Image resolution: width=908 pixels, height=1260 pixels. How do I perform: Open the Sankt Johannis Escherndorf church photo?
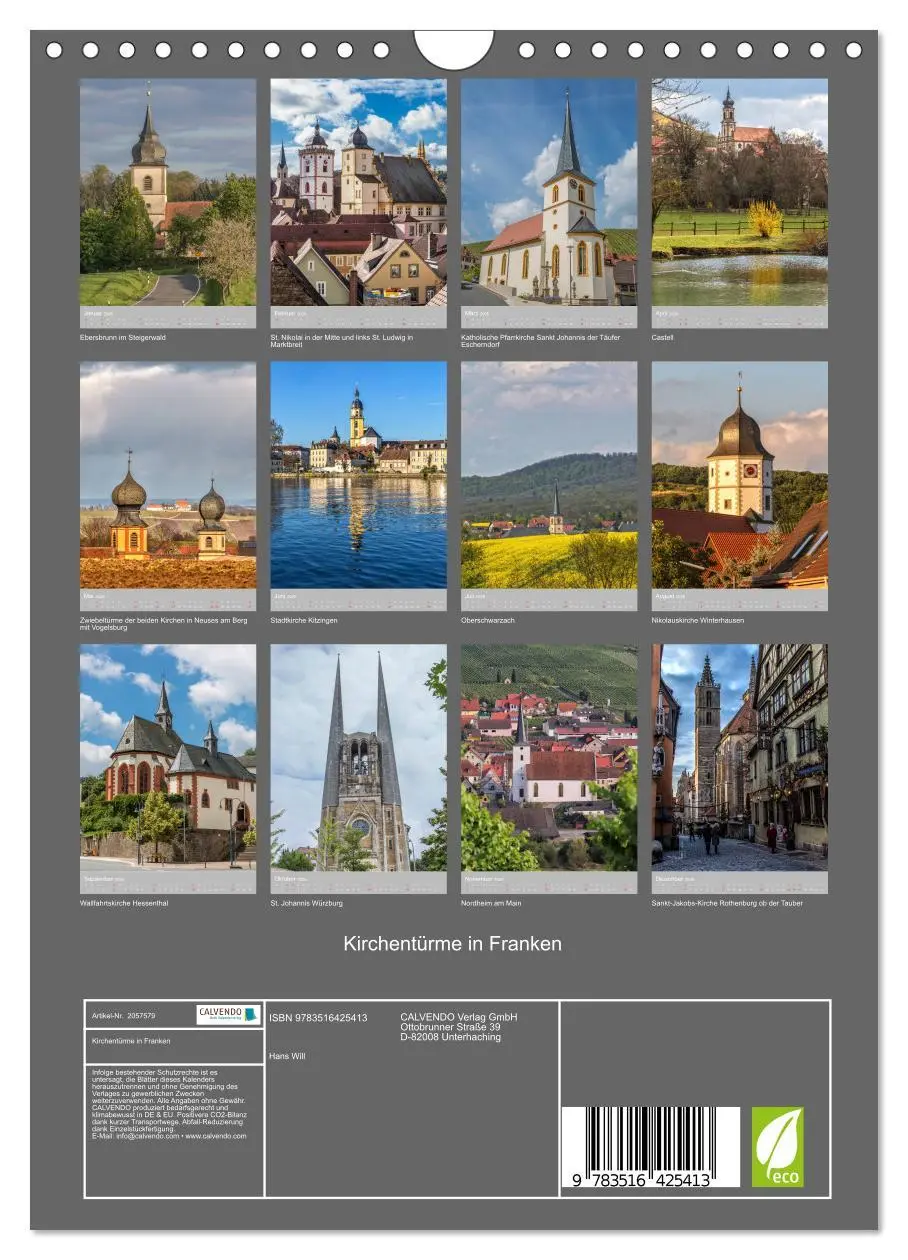point(549,192)
